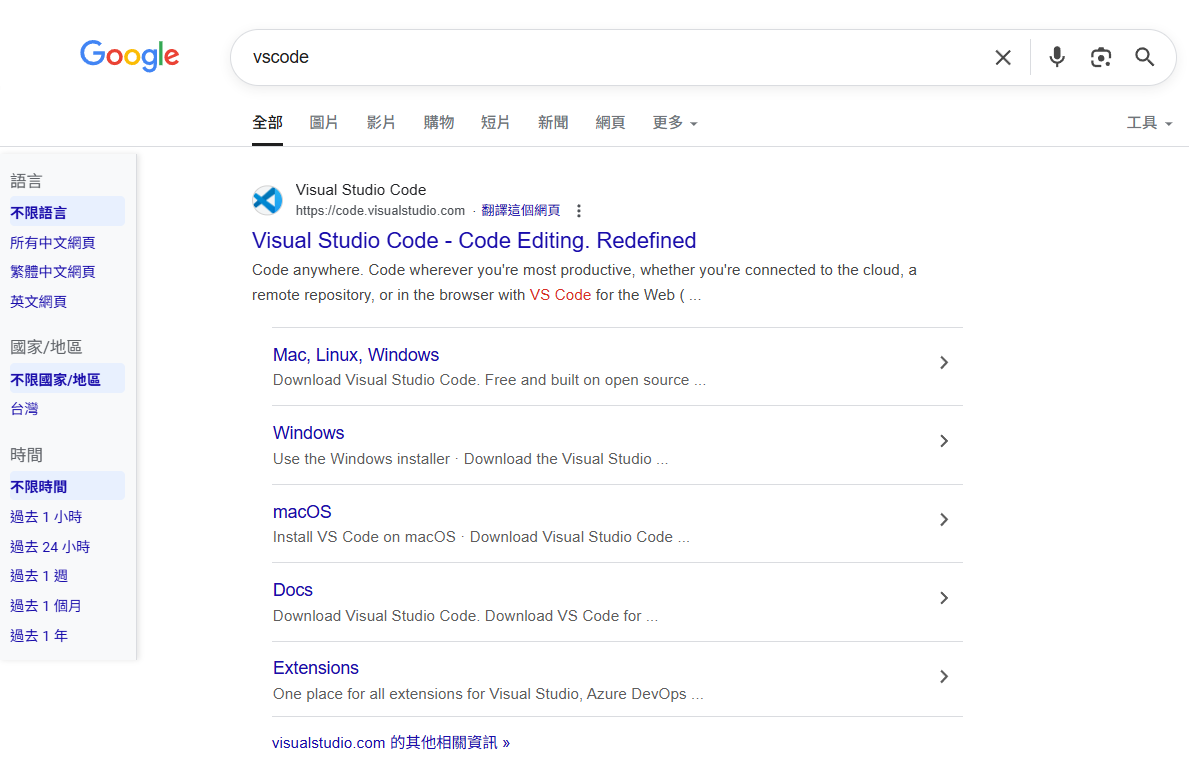Expand the 更多 dropdown
The width and height of the screenshot is (1189, 764).
(675, 123)
